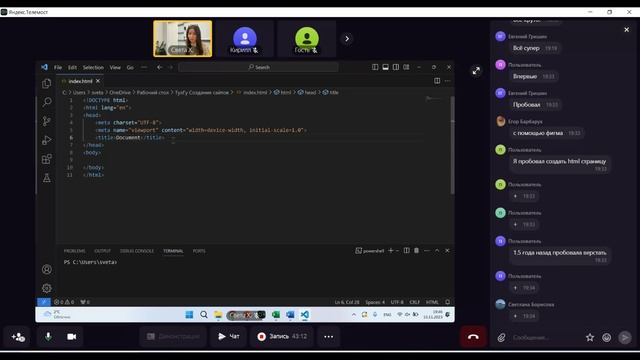Change encoding via UTF-8 status item
This screenshot has height=360, width=640.
pyautogui.click(x=397, y=302)
